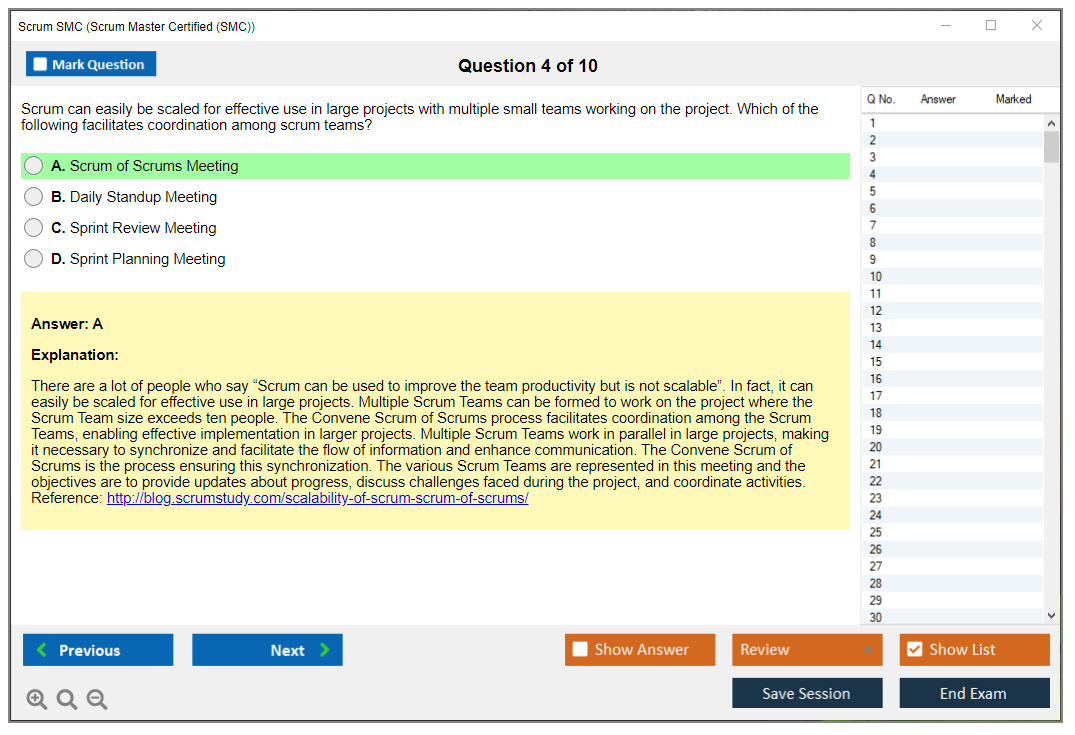
Task: Click the zoom in magnifier icon
Action: [x=36, y=700]
